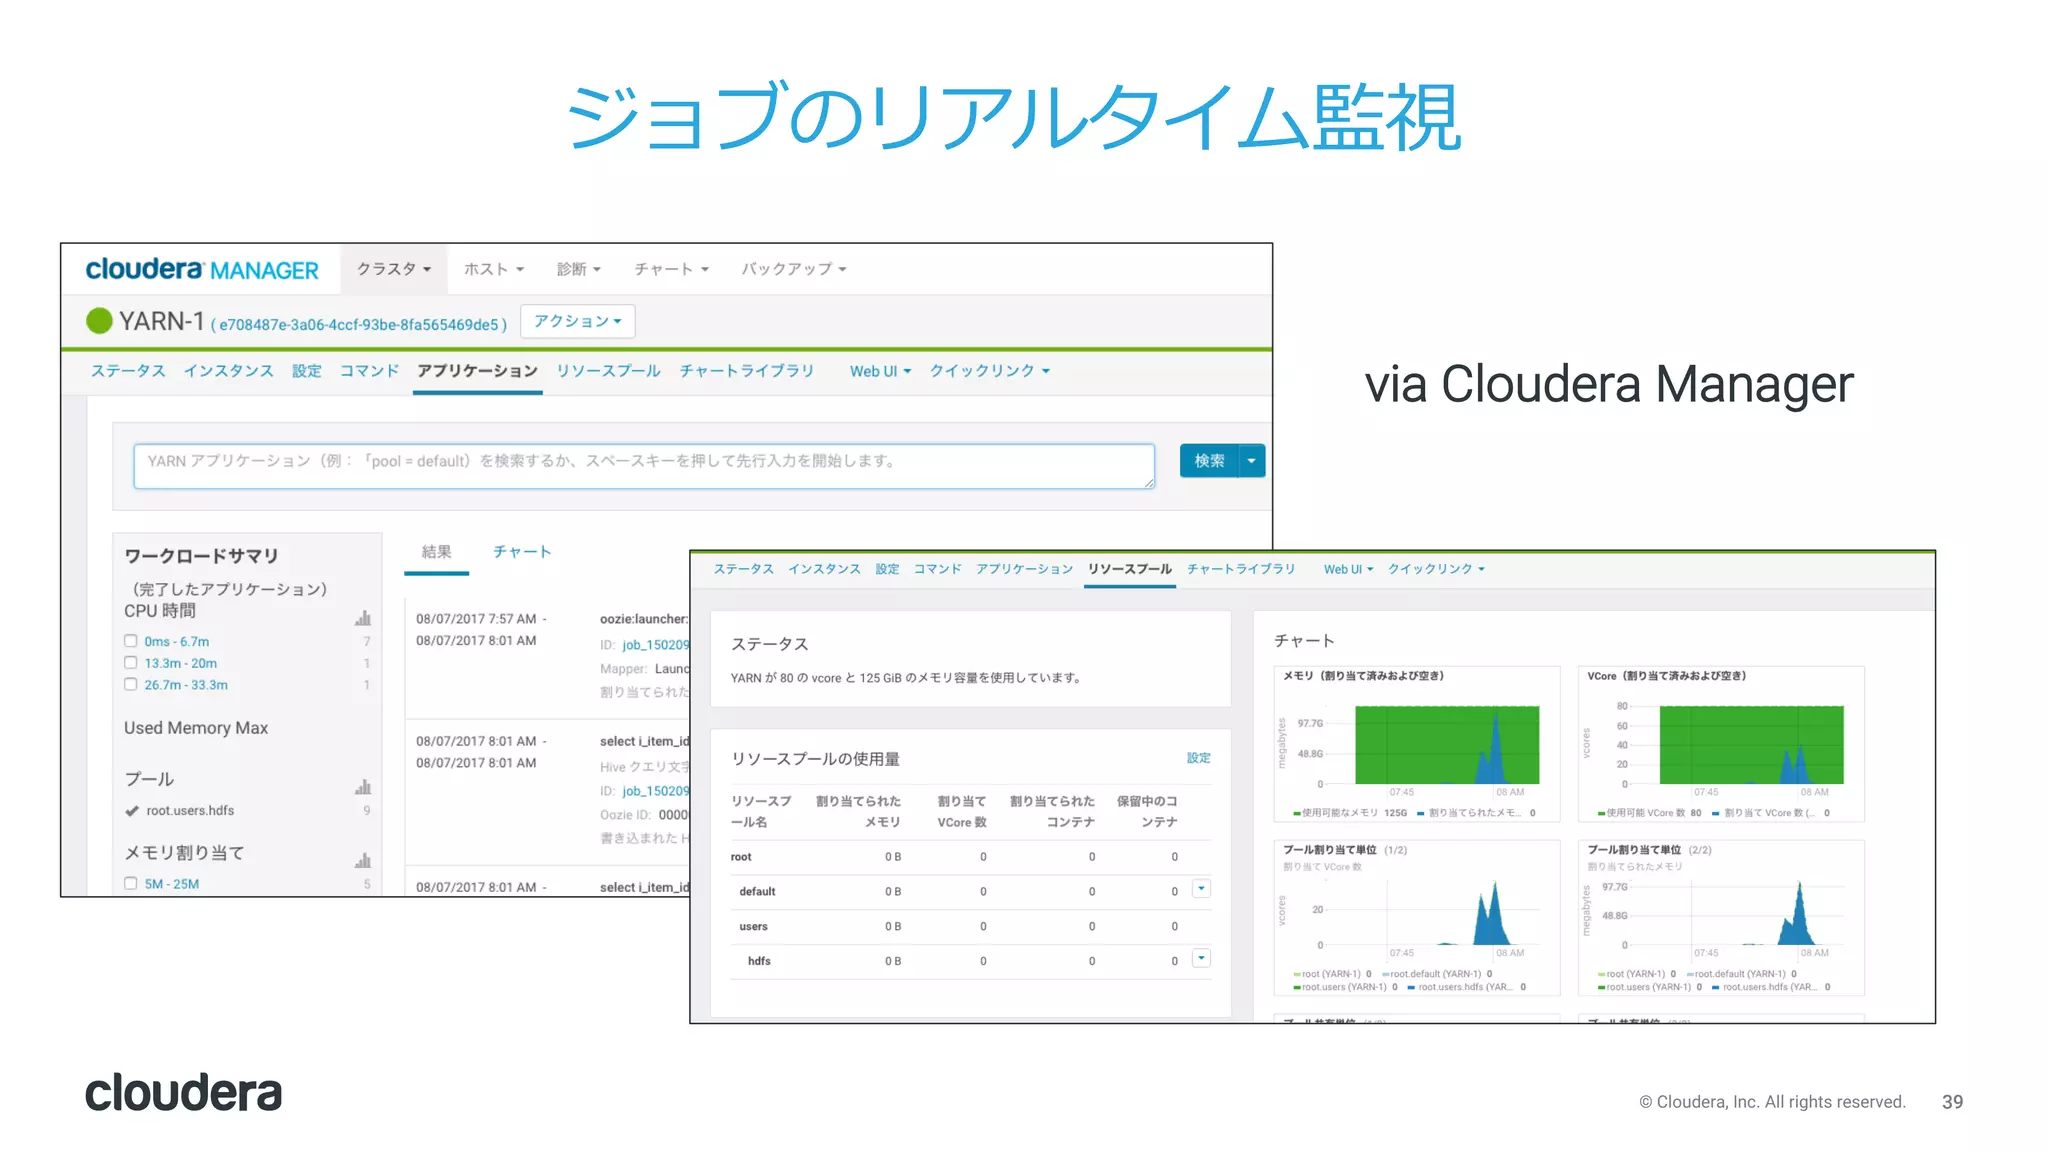Open the クラスタ dropdown menu

coord(394,269)
